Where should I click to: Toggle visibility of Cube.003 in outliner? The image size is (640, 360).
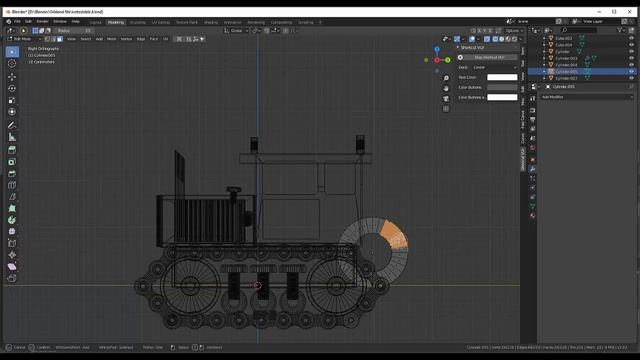coord(631,38)
